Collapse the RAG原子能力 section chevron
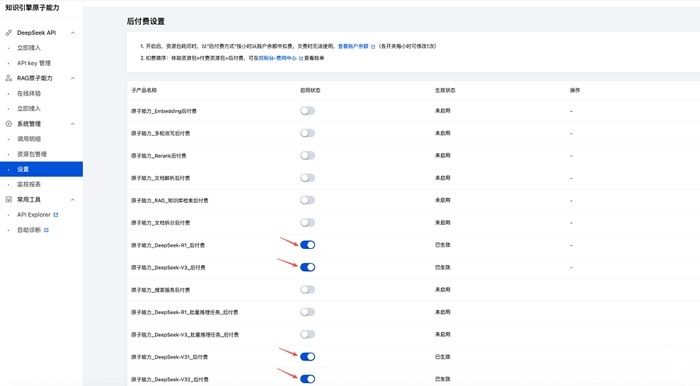The width and height of the screenshot is (700, 386). 73,78
